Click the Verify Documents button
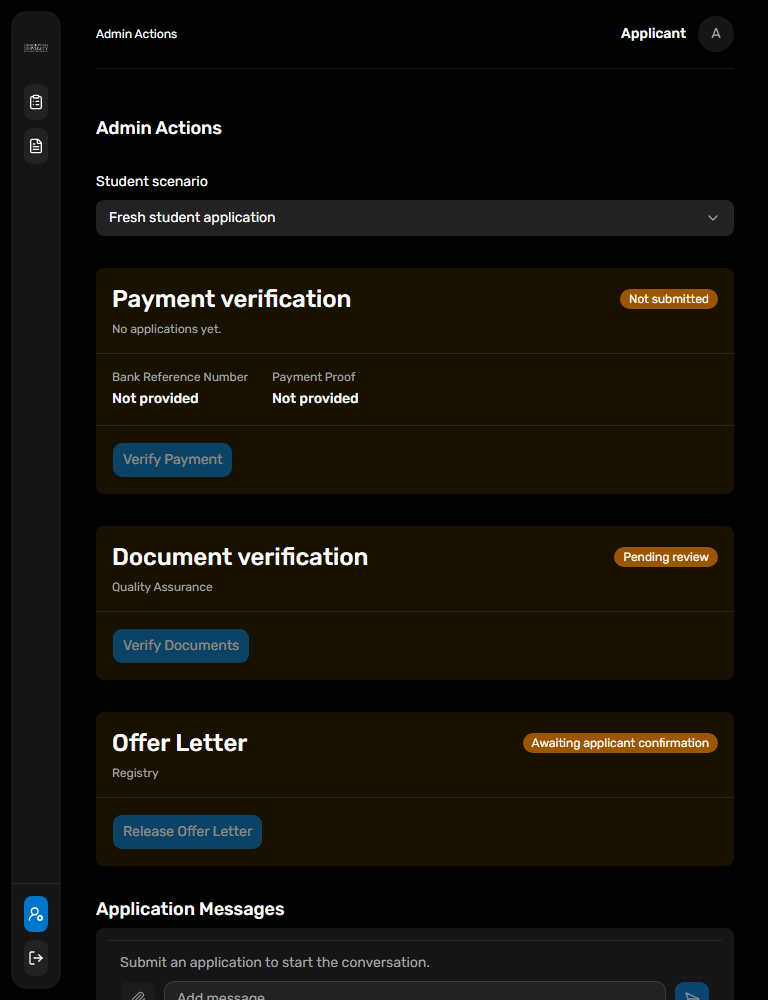This screenshot has width=768, height=1000. [x=181, y=646]
